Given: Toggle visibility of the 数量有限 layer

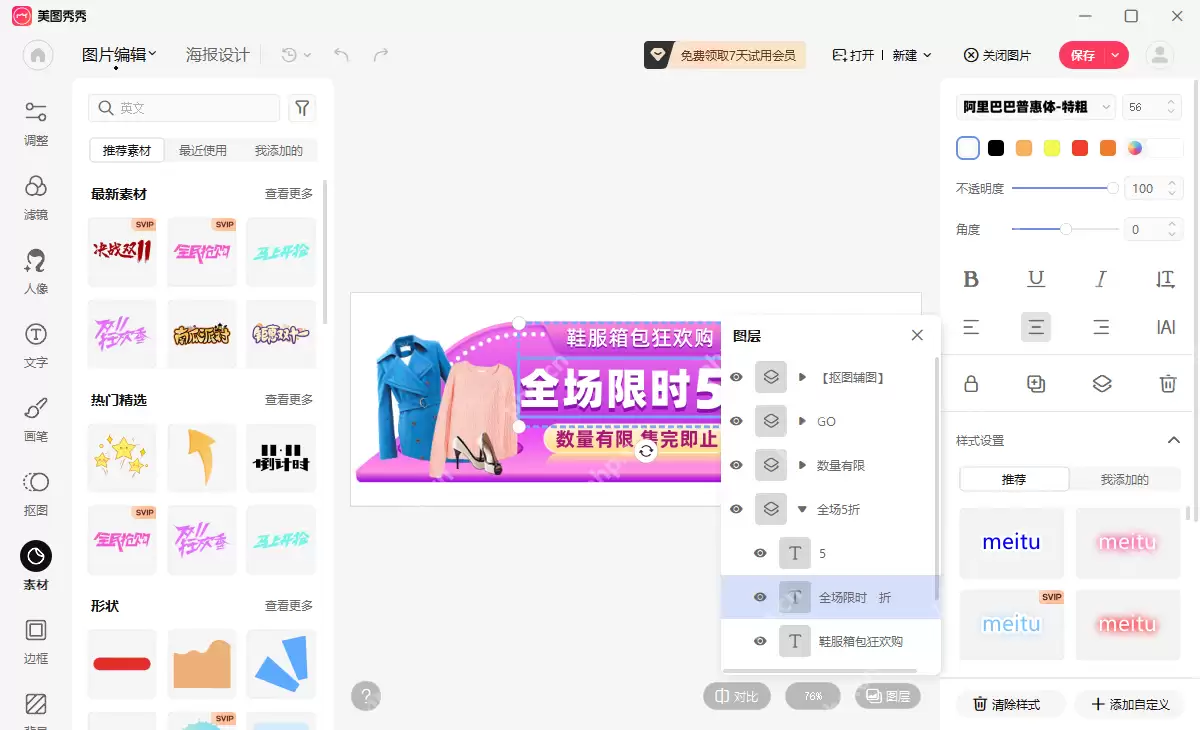Looking at the screenshot, I should click(x=735, y=465).
